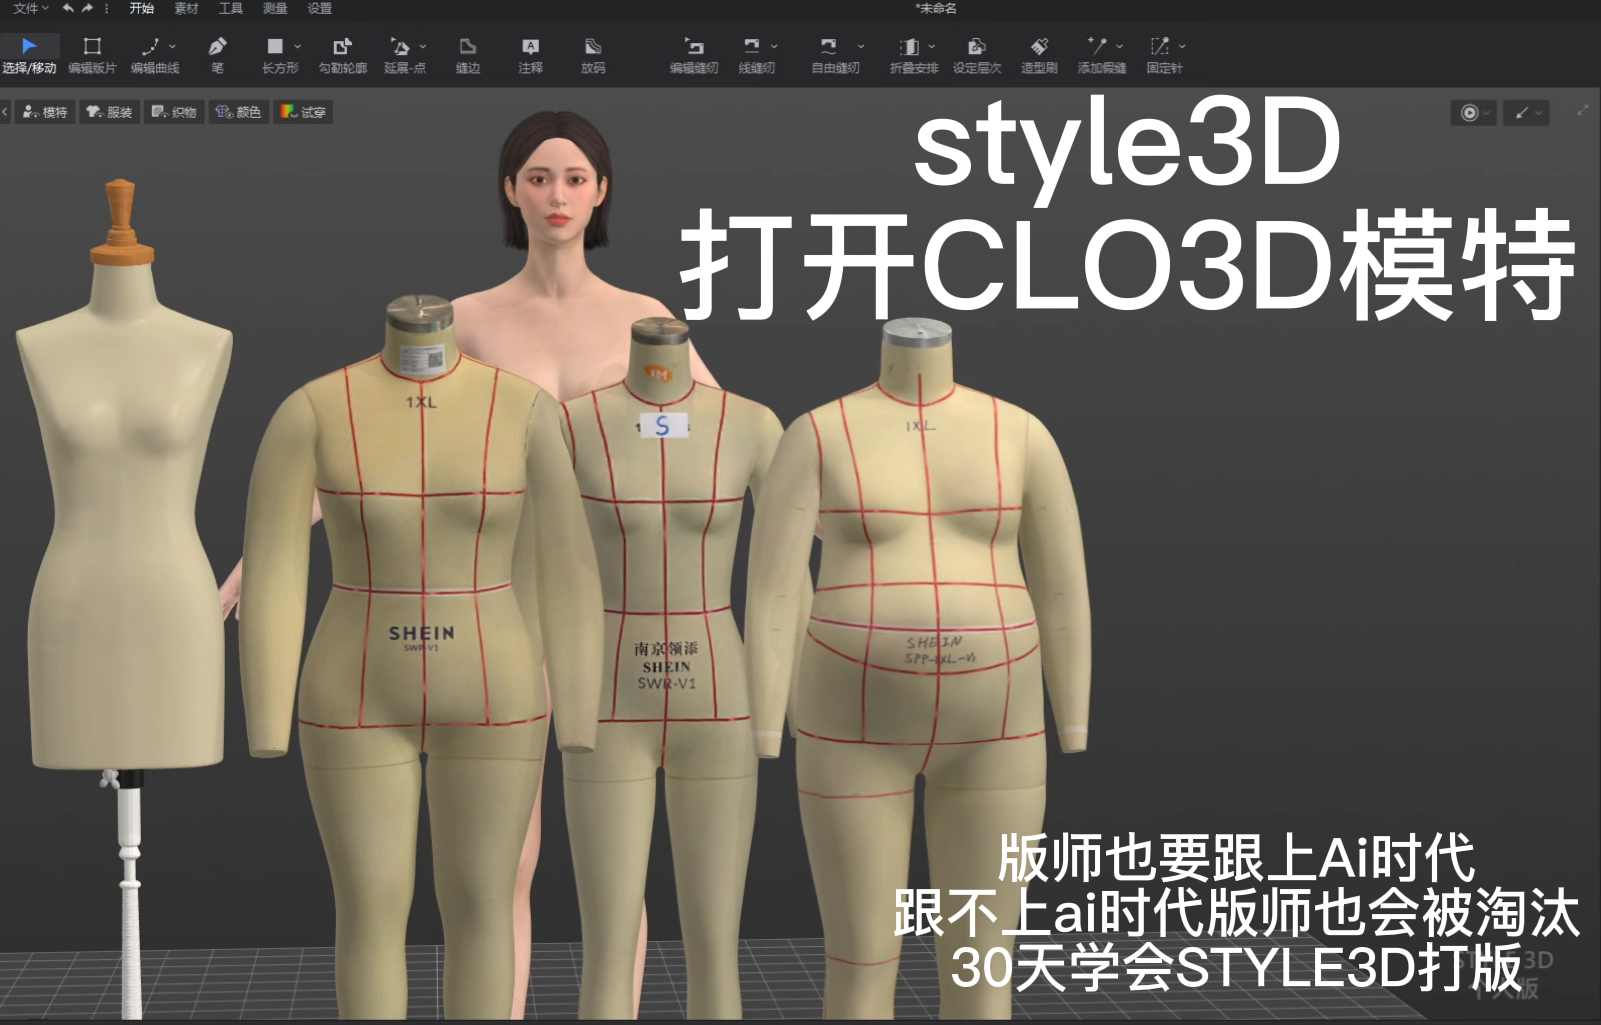This screenshot has width=1601, height=1025.
Task: Switch to the 工具 tab
Action: pos(231,8)
